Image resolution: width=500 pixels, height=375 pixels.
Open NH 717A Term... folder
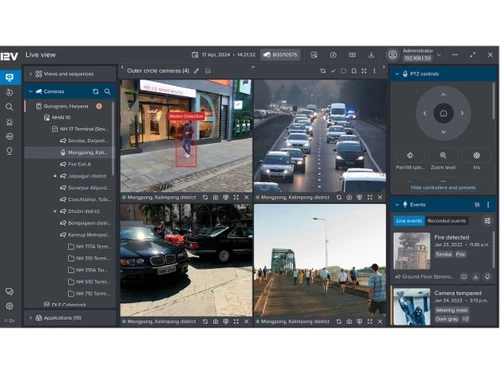click(x=89, y=246)
